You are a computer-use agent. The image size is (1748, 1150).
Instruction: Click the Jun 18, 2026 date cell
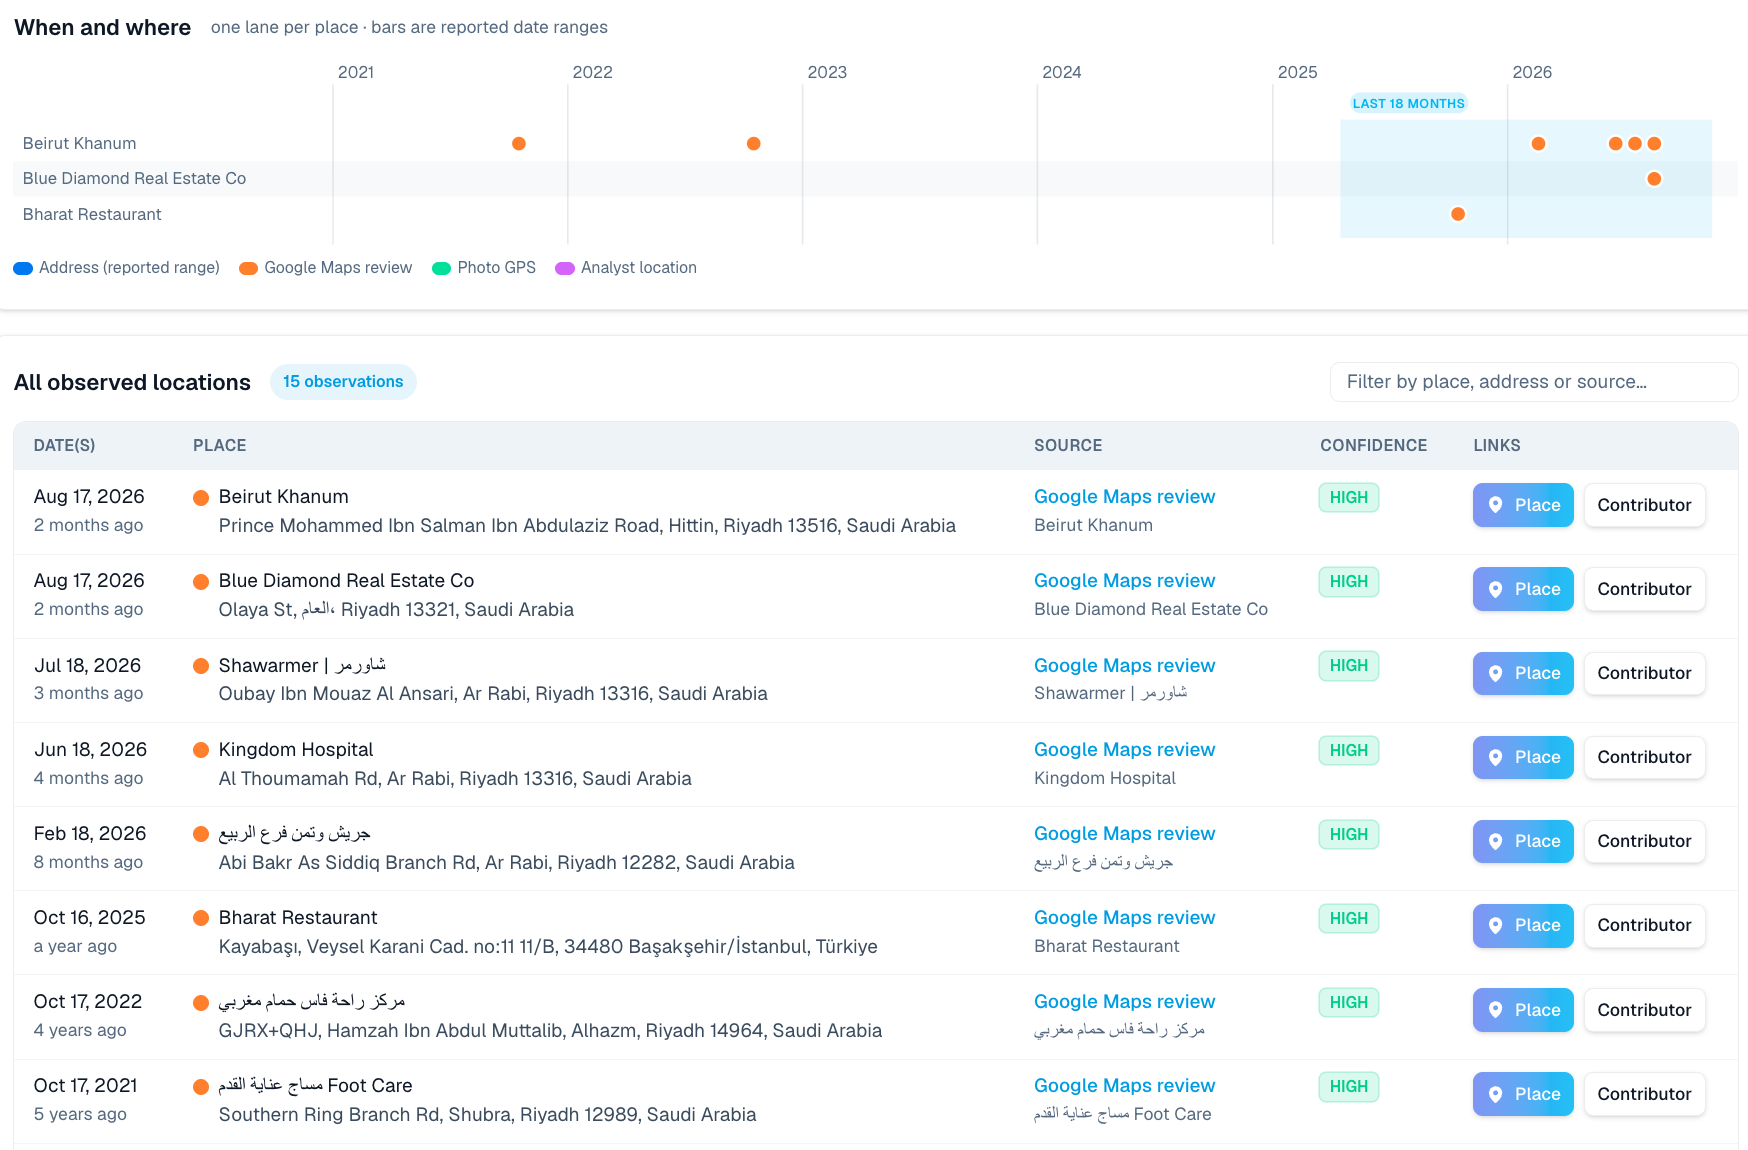click(90, 750)
